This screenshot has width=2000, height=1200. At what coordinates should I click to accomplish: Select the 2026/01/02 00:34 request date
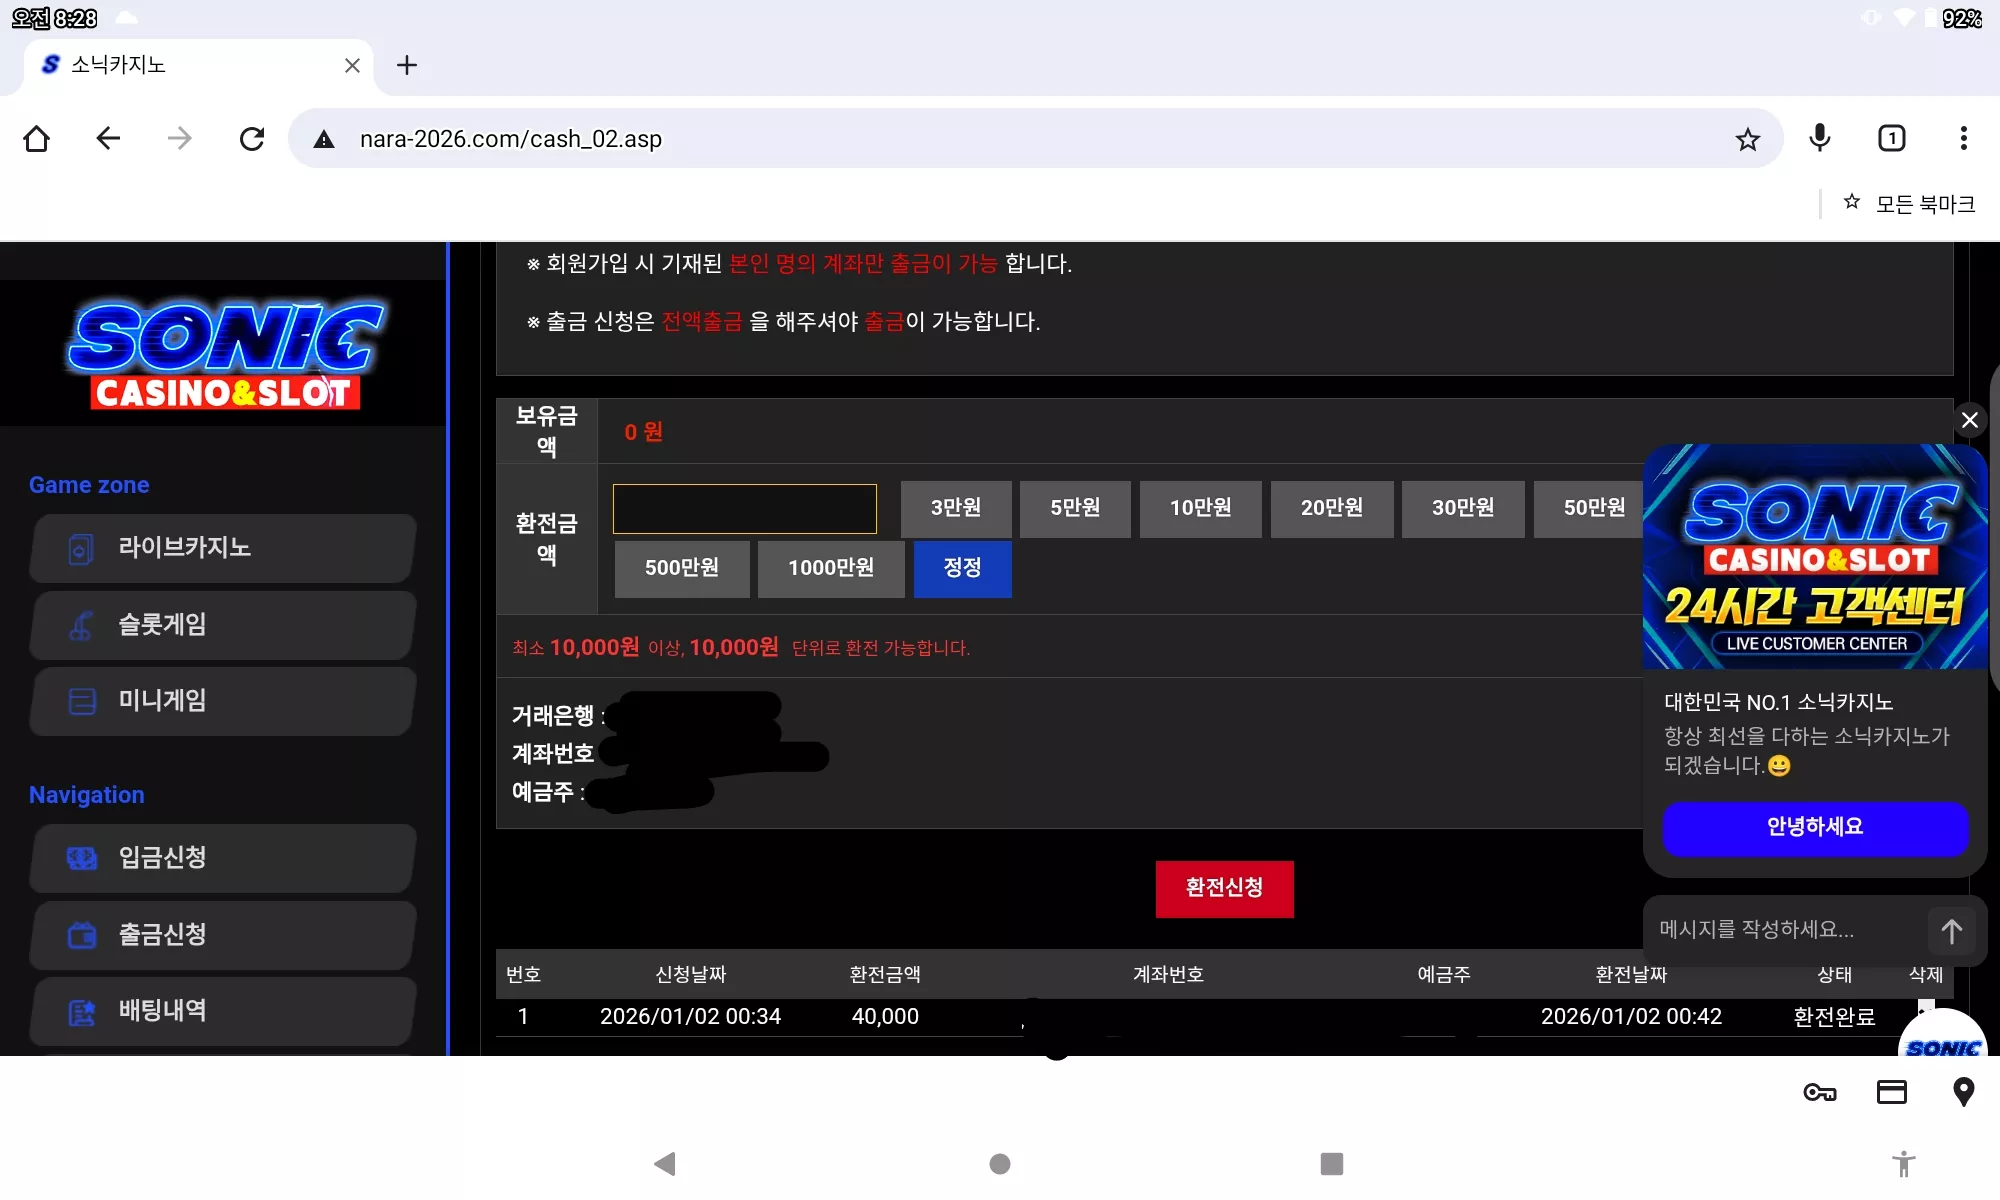click(x=690, y=1017)
